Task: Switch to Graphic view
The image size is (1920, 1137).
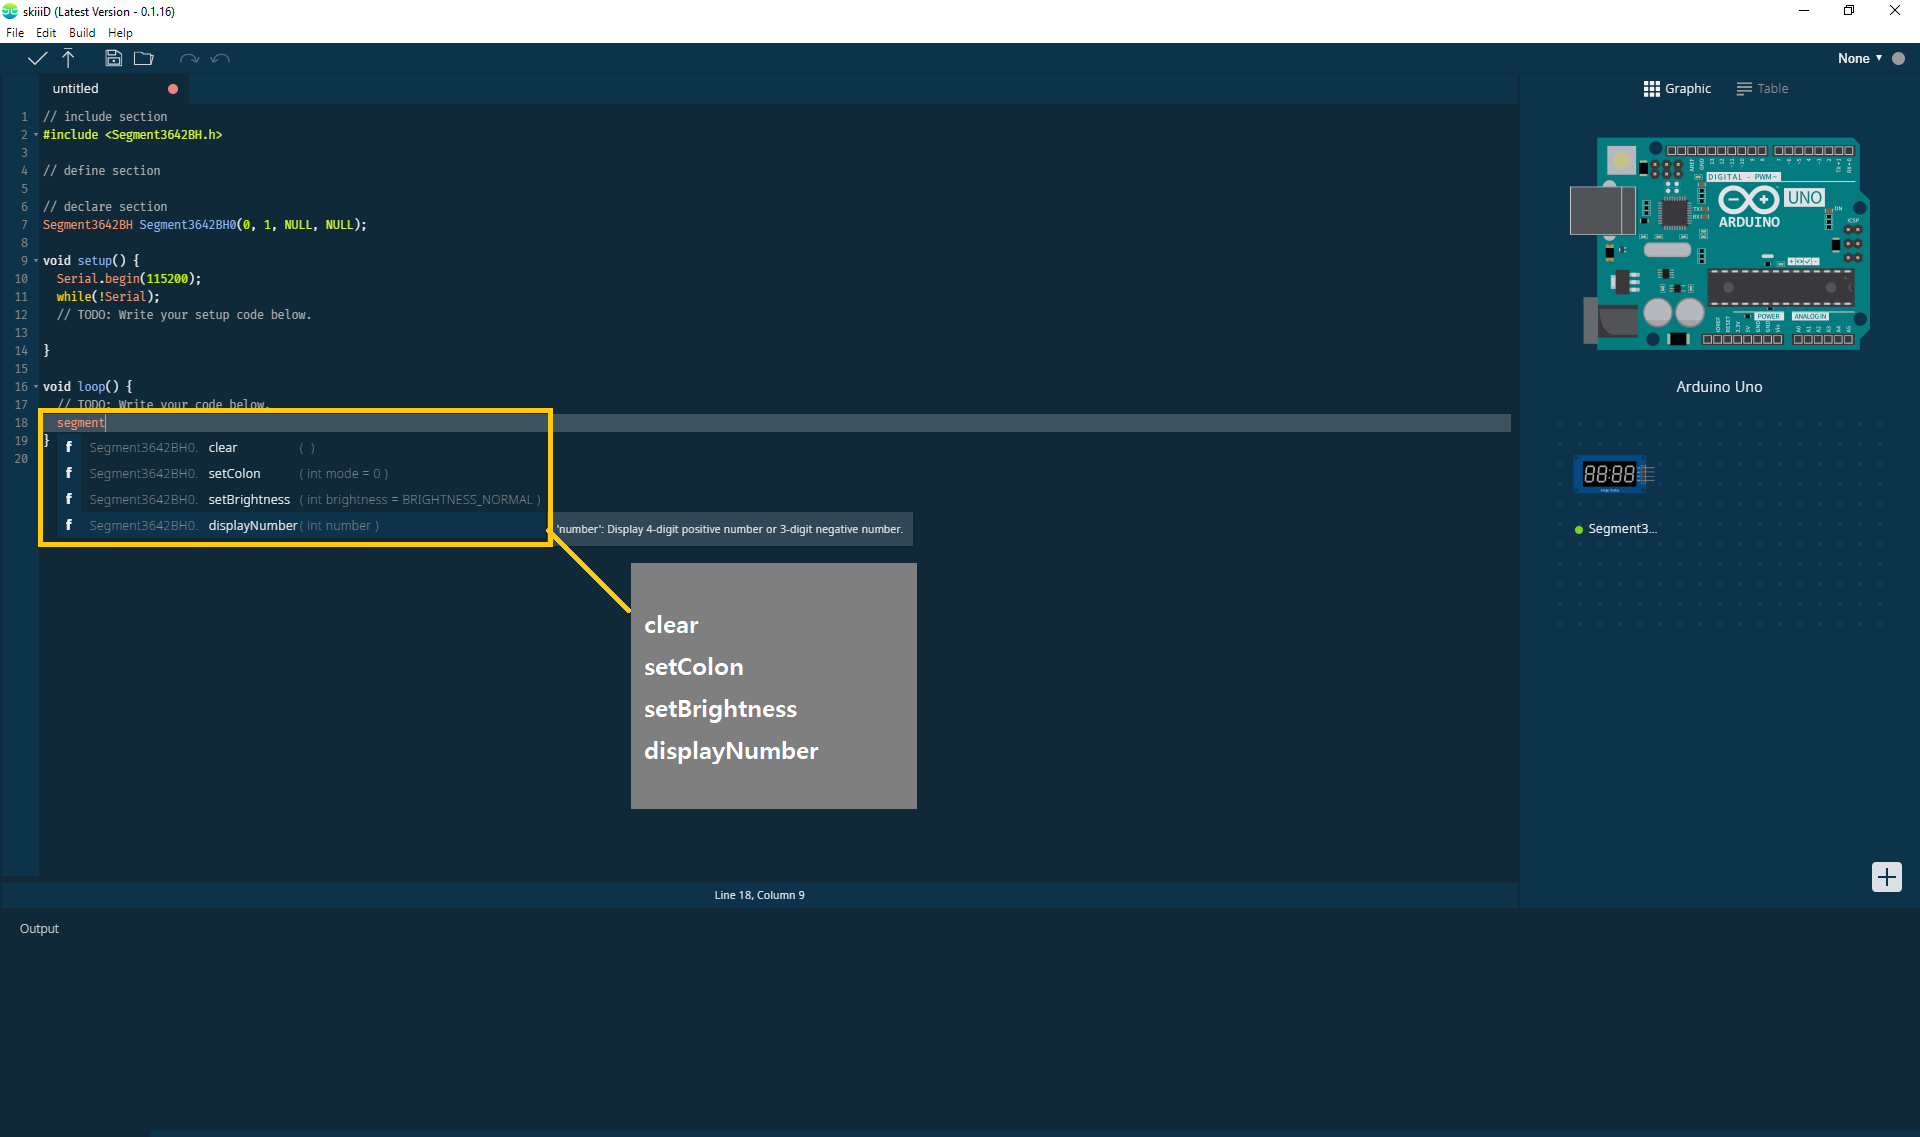Action: click(x=1676, y=88)
